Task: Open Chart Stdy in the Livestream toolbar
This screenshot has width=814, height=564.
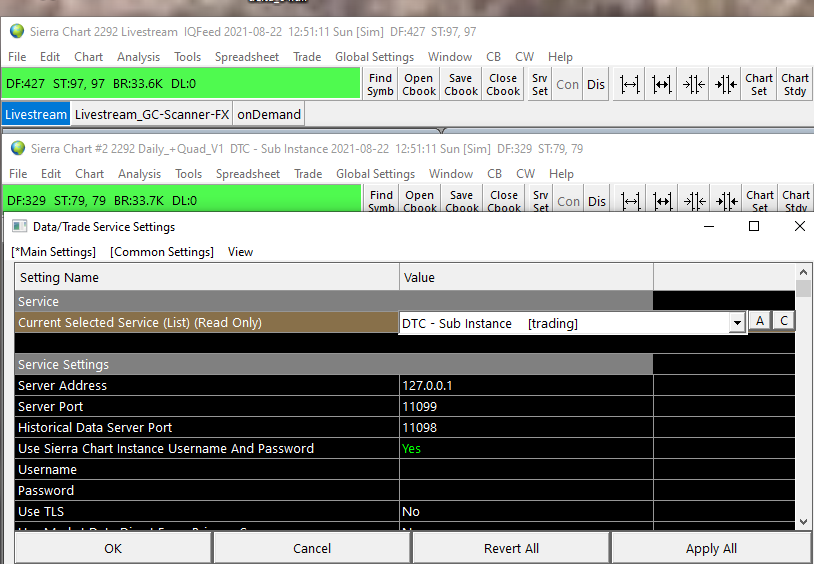Action: tap(795, 84)
